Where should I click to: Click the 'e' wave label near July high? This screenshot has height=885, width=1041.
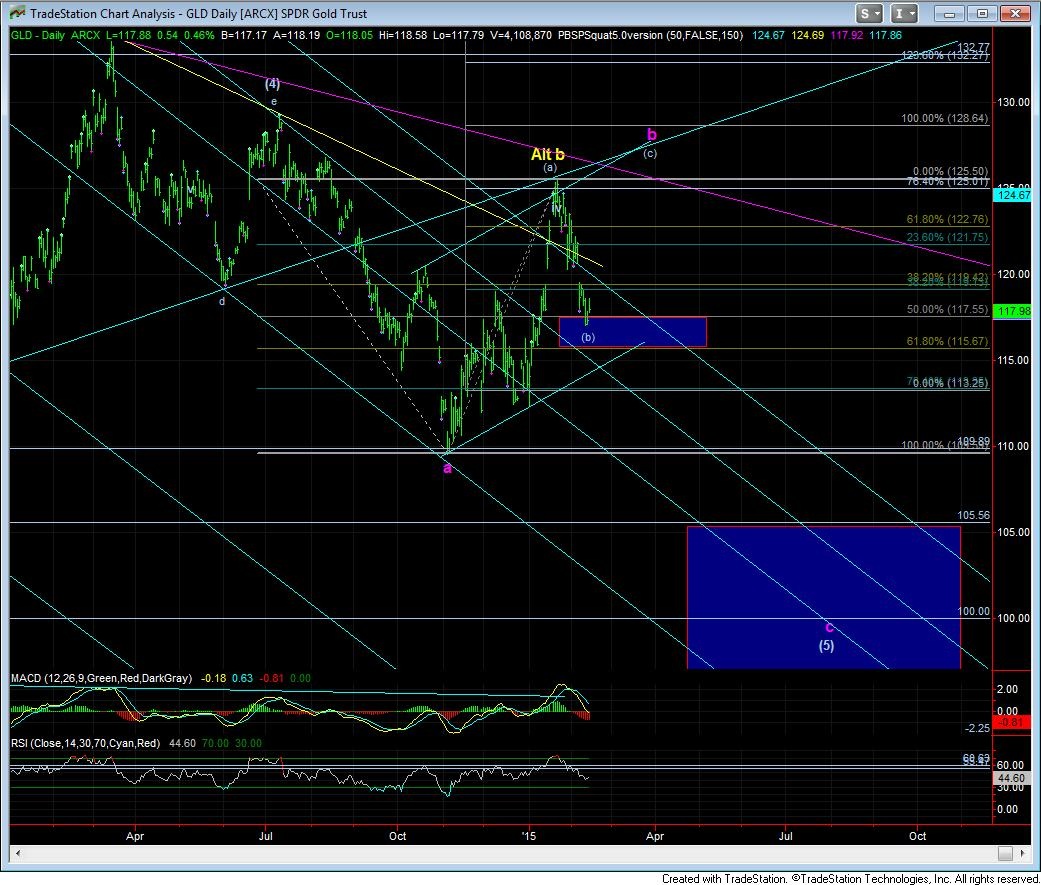pyautogui.click(x=274, y=102)
